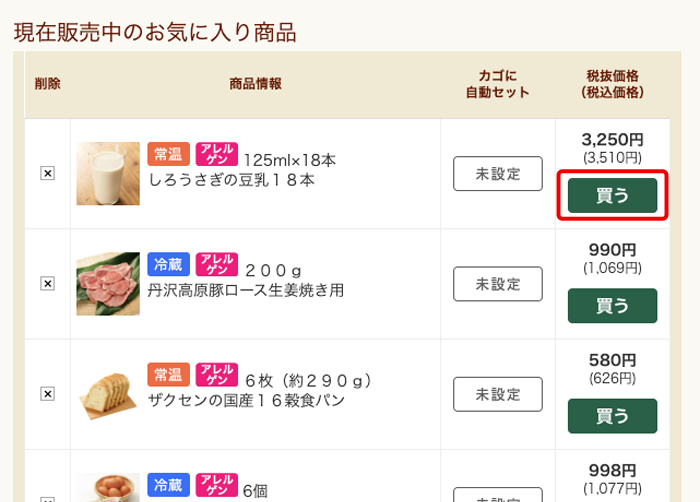Click the 冷蔵 badge on the pork loin row

pos(167,264)
